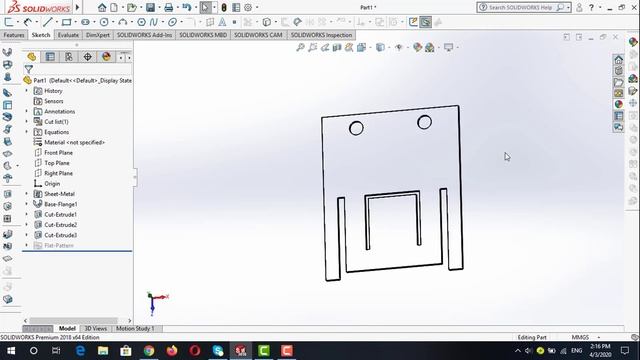Click the filter funnel icon in the tree
640x360 pixels.
coord(29,69)
